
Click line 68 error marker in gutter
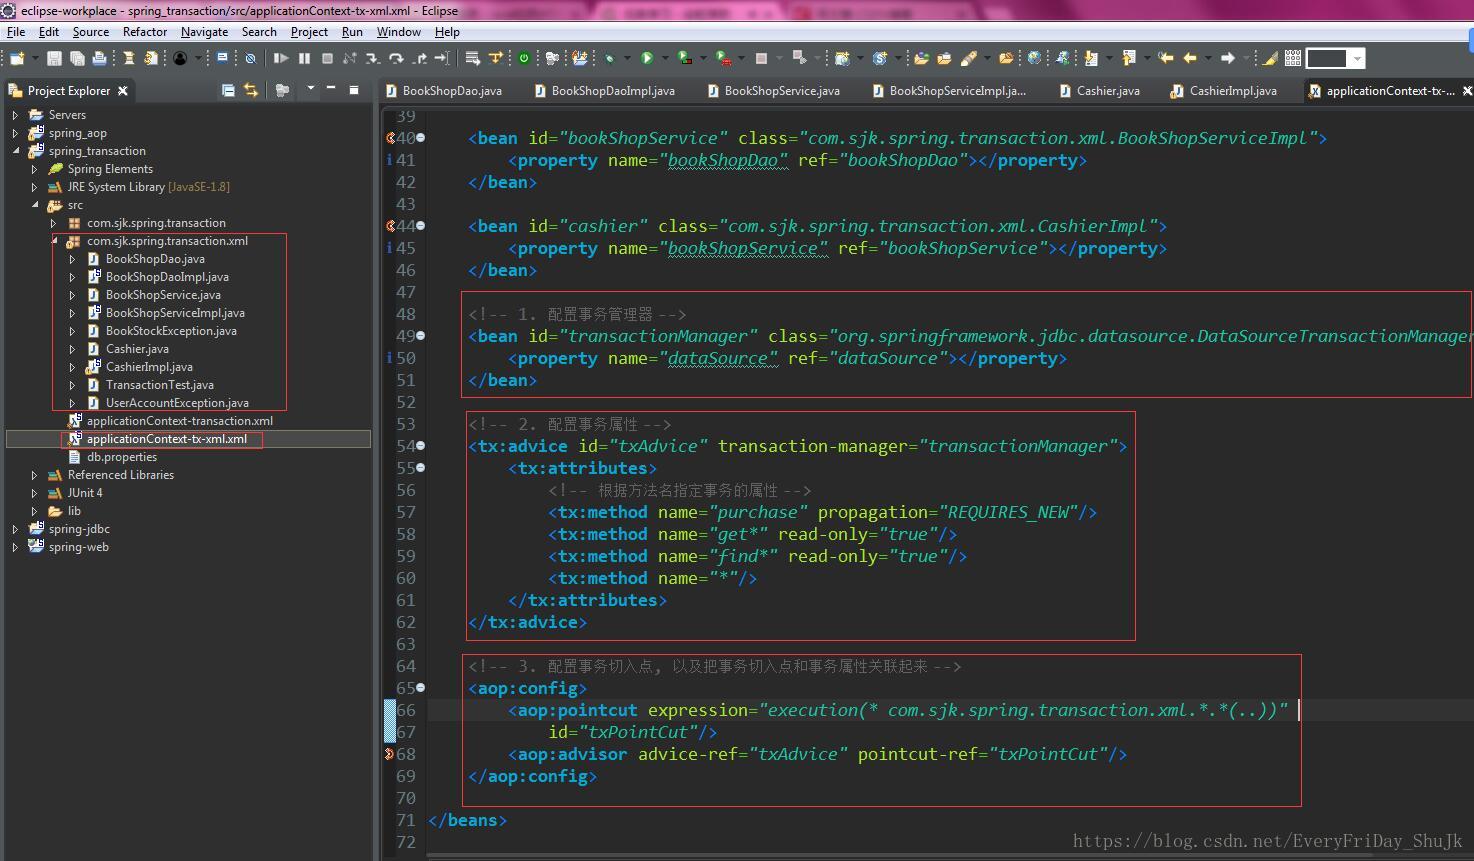(x=389, y=754)
